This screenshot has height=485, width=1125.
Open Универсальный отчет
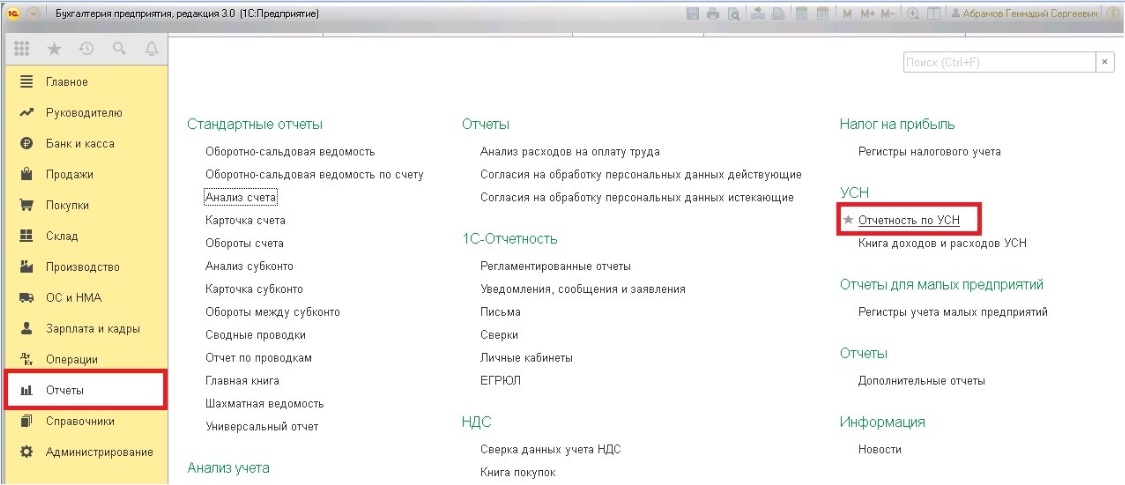click(261, 427)
